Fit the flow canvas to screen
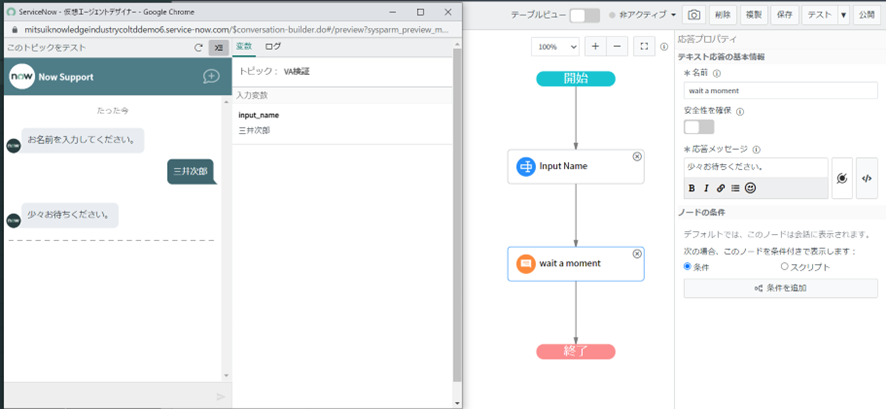This screenshot has height=409, width=886. pyautogui.click(x=644, y=47)
